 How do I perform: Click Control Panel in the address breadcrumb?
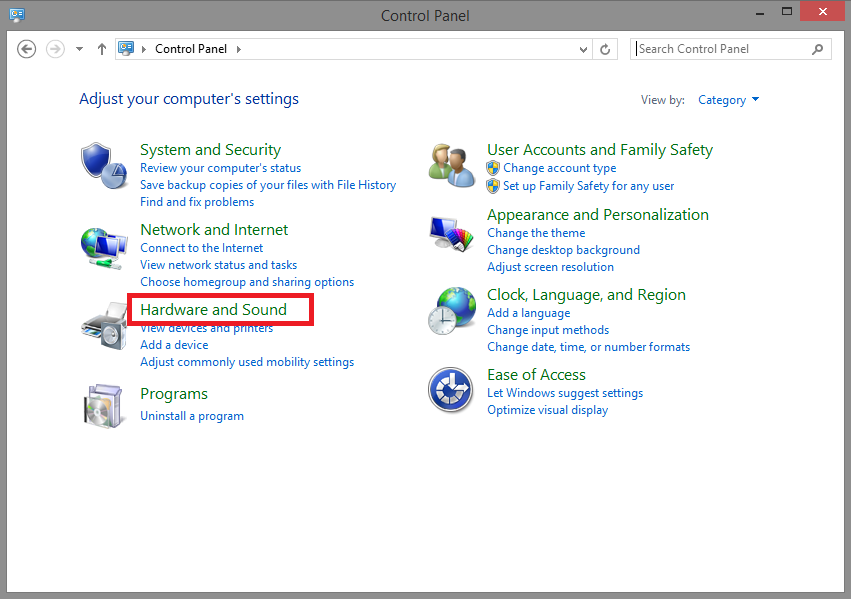(x=191, y=49)
